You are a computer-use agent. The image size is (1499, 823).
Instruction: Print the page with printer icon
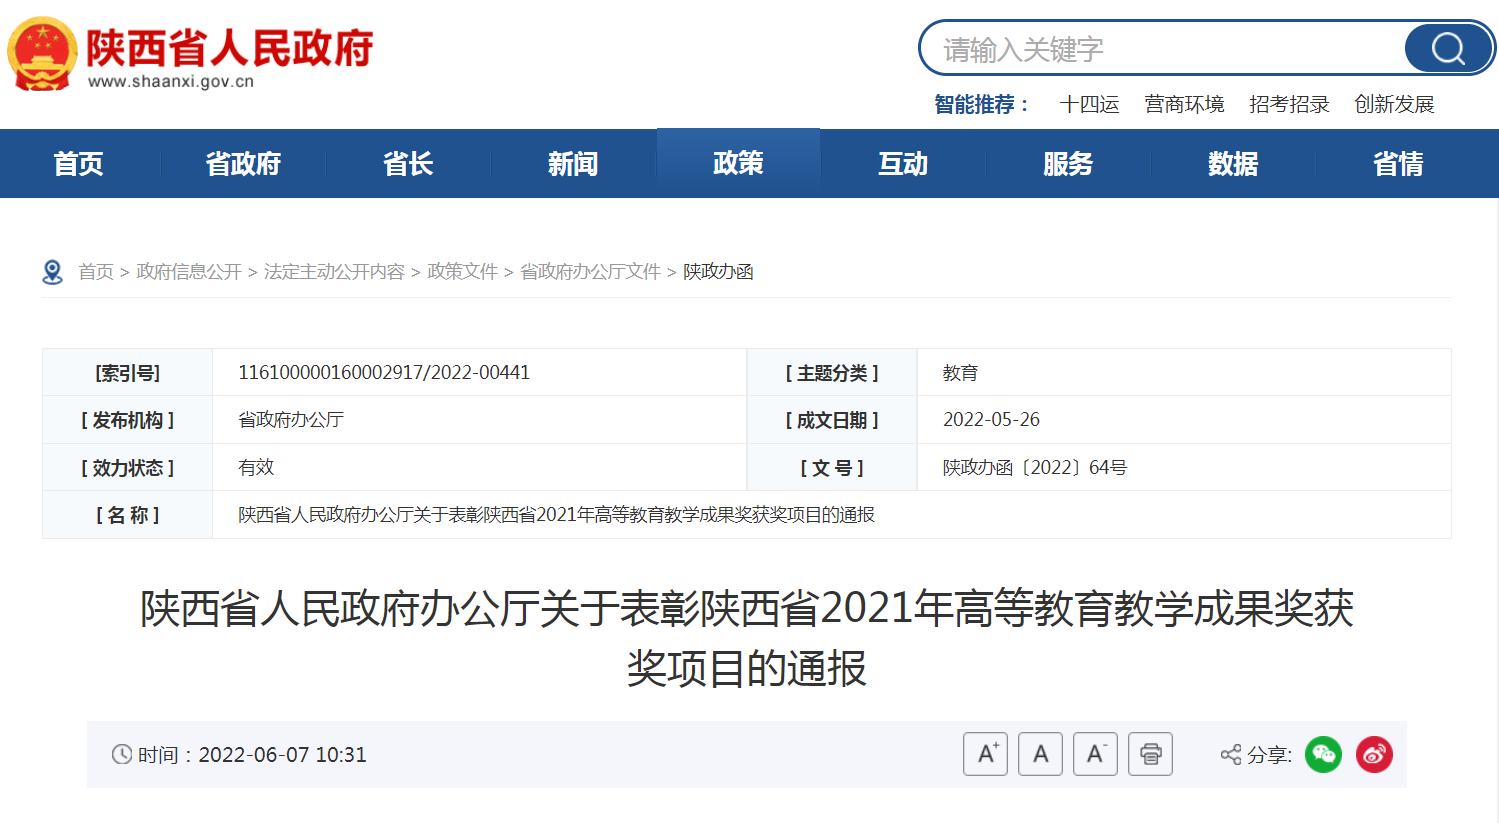tap(1150, 754)
